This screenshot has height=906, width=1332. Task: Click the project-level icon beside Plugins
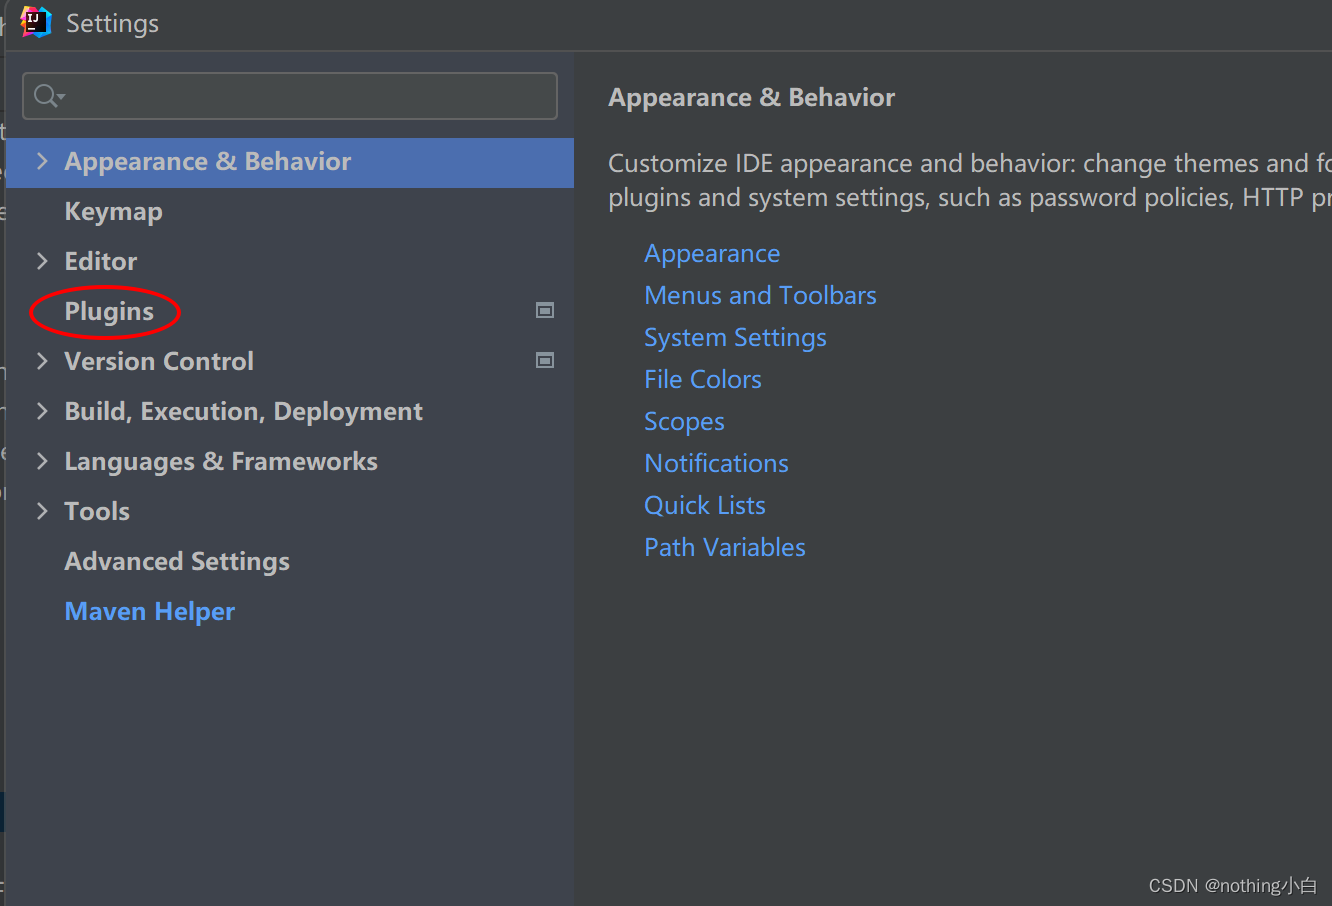pyautogui.click(x=545, y=310)
